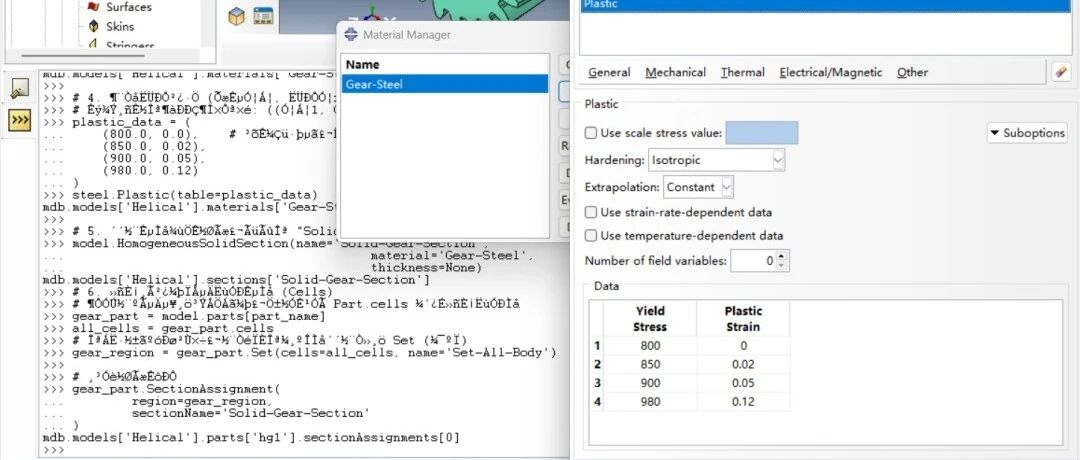Open the Electrical/Magnetic menu
This screenshot has height=460, width=1080.
831,72
